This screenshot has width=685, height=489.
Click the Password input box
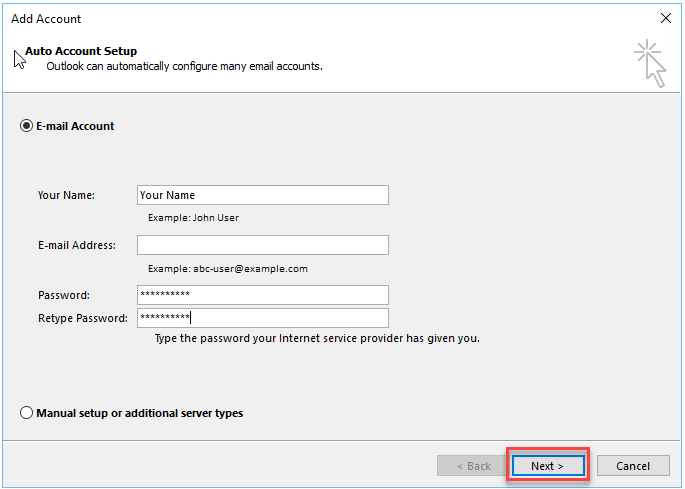(x=262, y=295)
